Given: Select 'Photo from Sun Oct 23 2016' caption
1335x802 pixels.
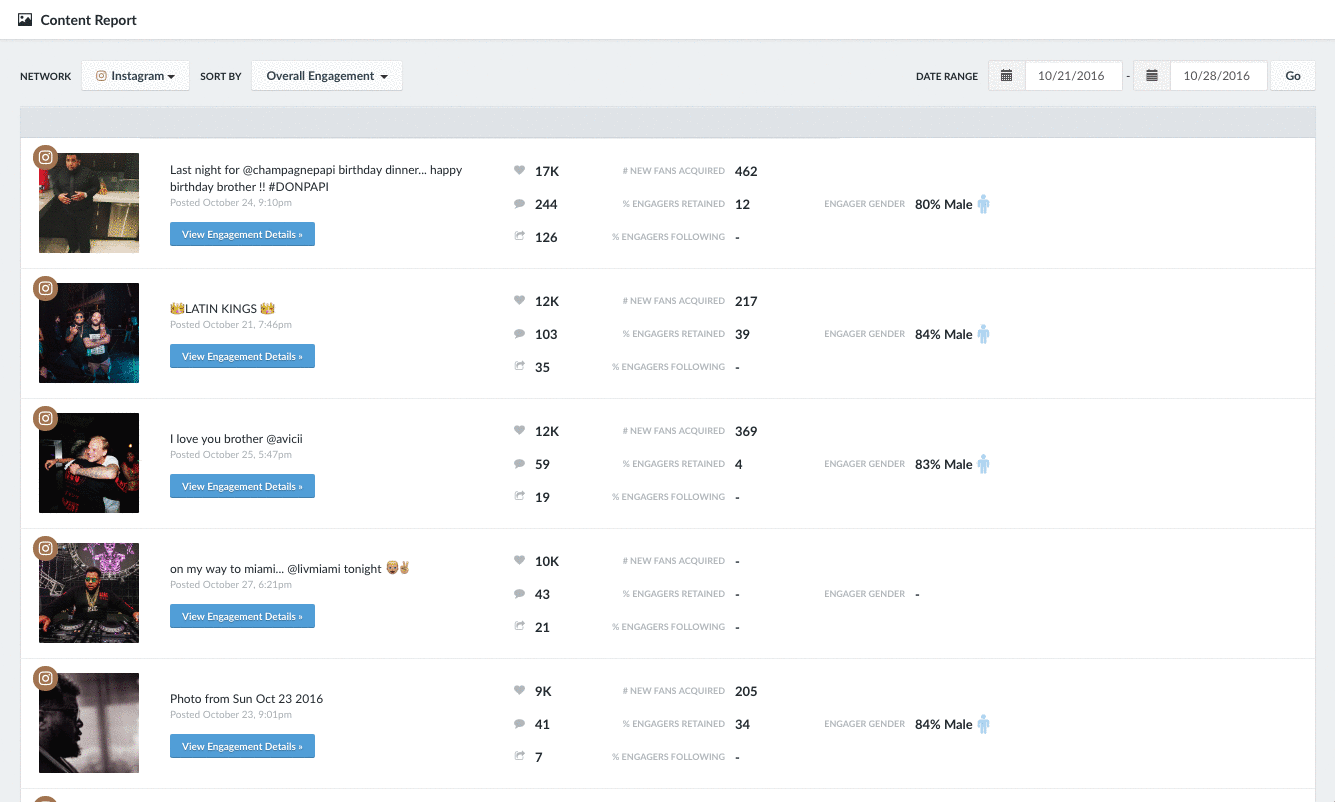Looking at the screenshot, I should [x=246, y=699].
